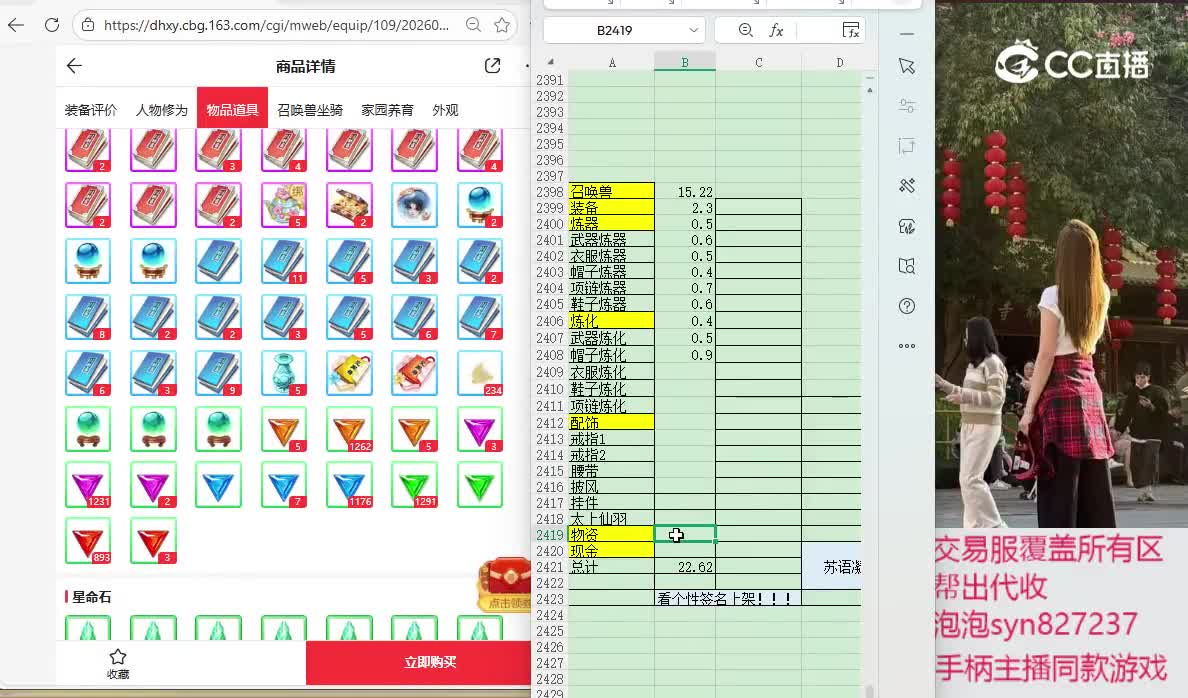Select the purple gem with count 1231

[x=88, y=485]
